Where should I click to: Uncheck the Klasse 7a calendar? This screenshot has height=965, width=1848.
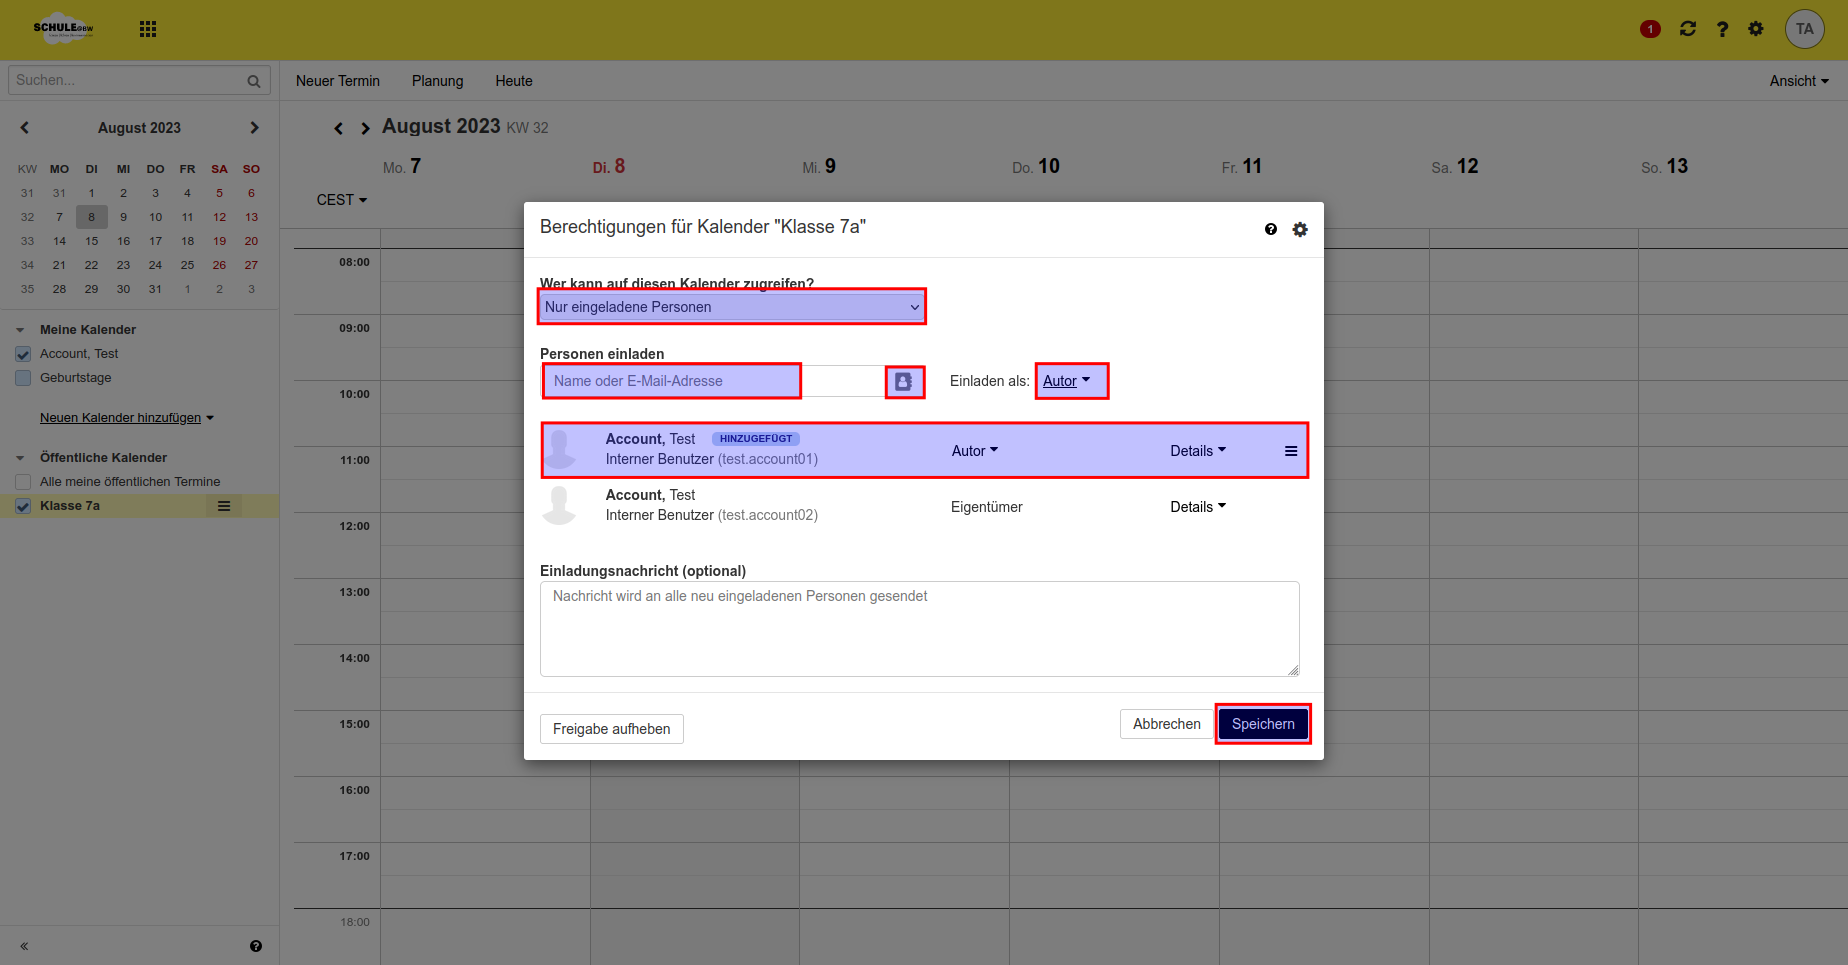tap(22, 505)
